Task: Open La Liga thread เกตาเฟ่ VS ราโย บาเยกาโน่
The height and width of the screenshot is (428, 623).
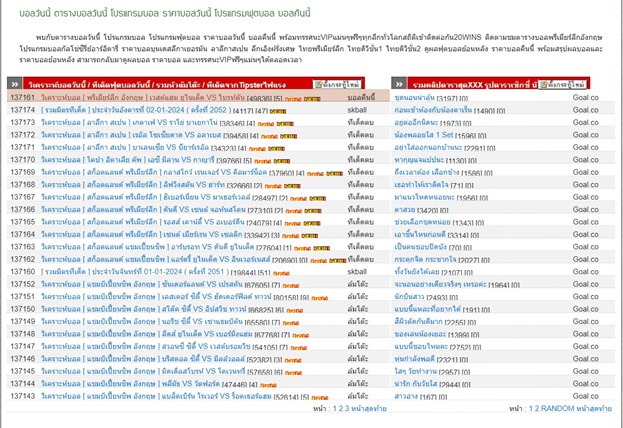Action: tap(129, 122)
